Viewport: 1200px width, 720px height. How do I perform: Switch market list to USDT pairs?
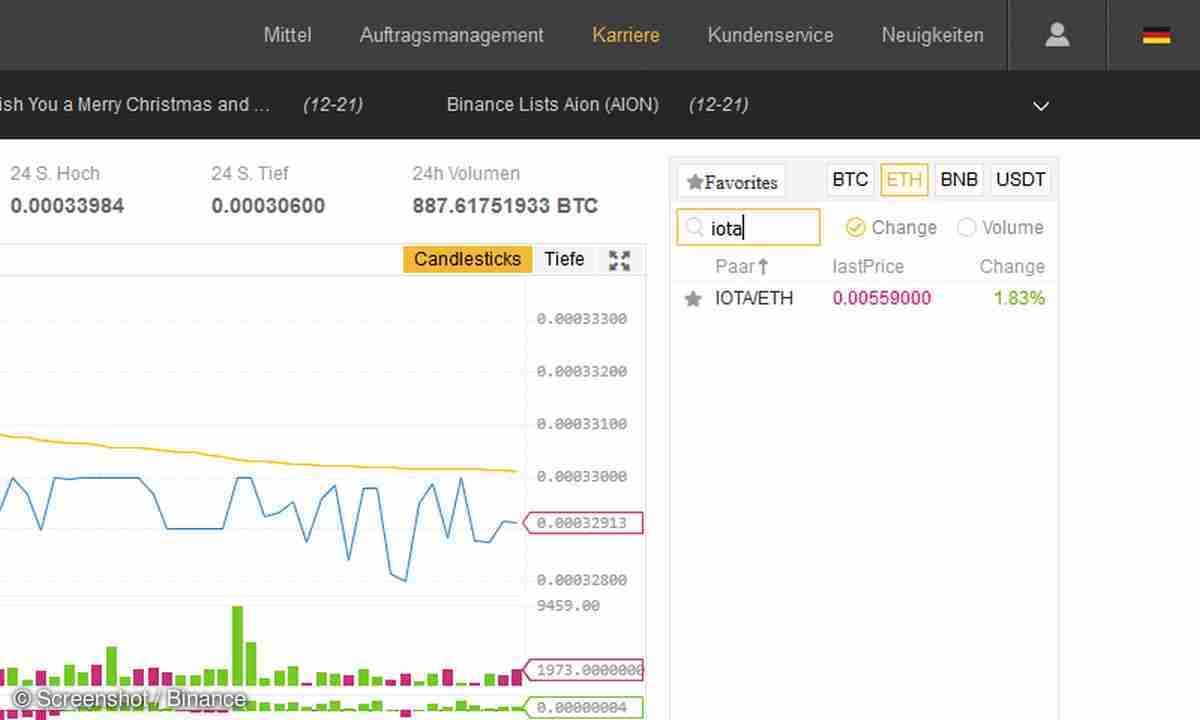point(1020,179)
